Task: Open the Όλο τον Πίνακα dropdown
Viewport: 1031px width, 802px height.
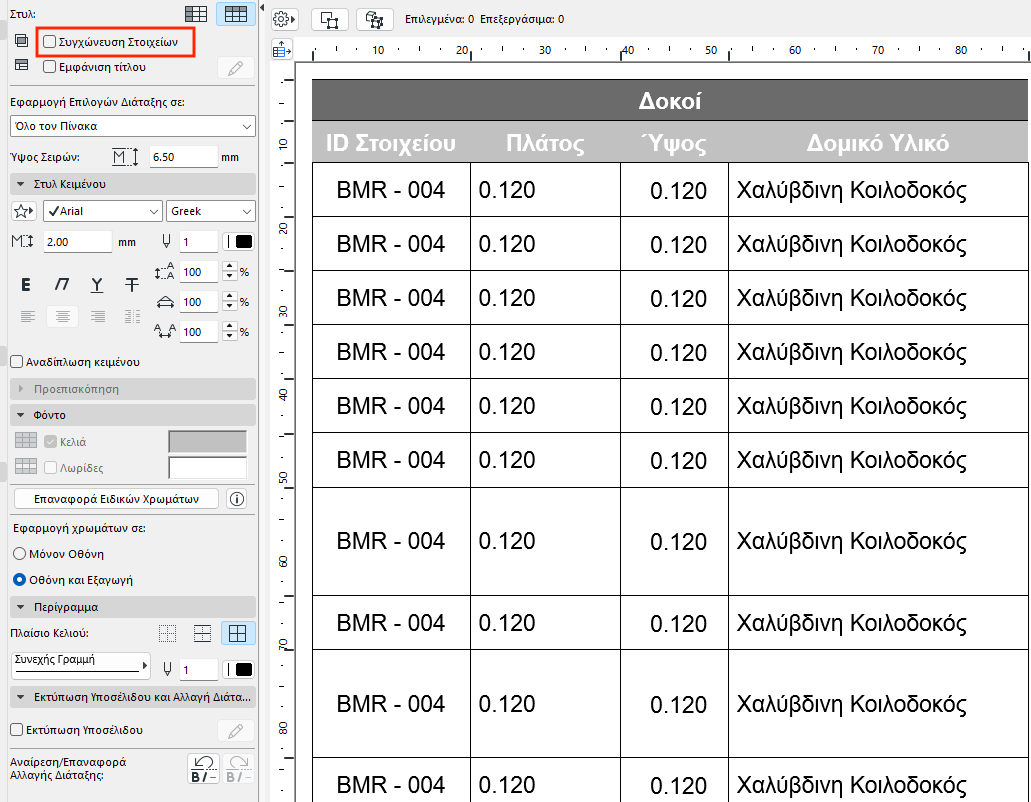Action: pyautogui.click(x=133, y=126)
